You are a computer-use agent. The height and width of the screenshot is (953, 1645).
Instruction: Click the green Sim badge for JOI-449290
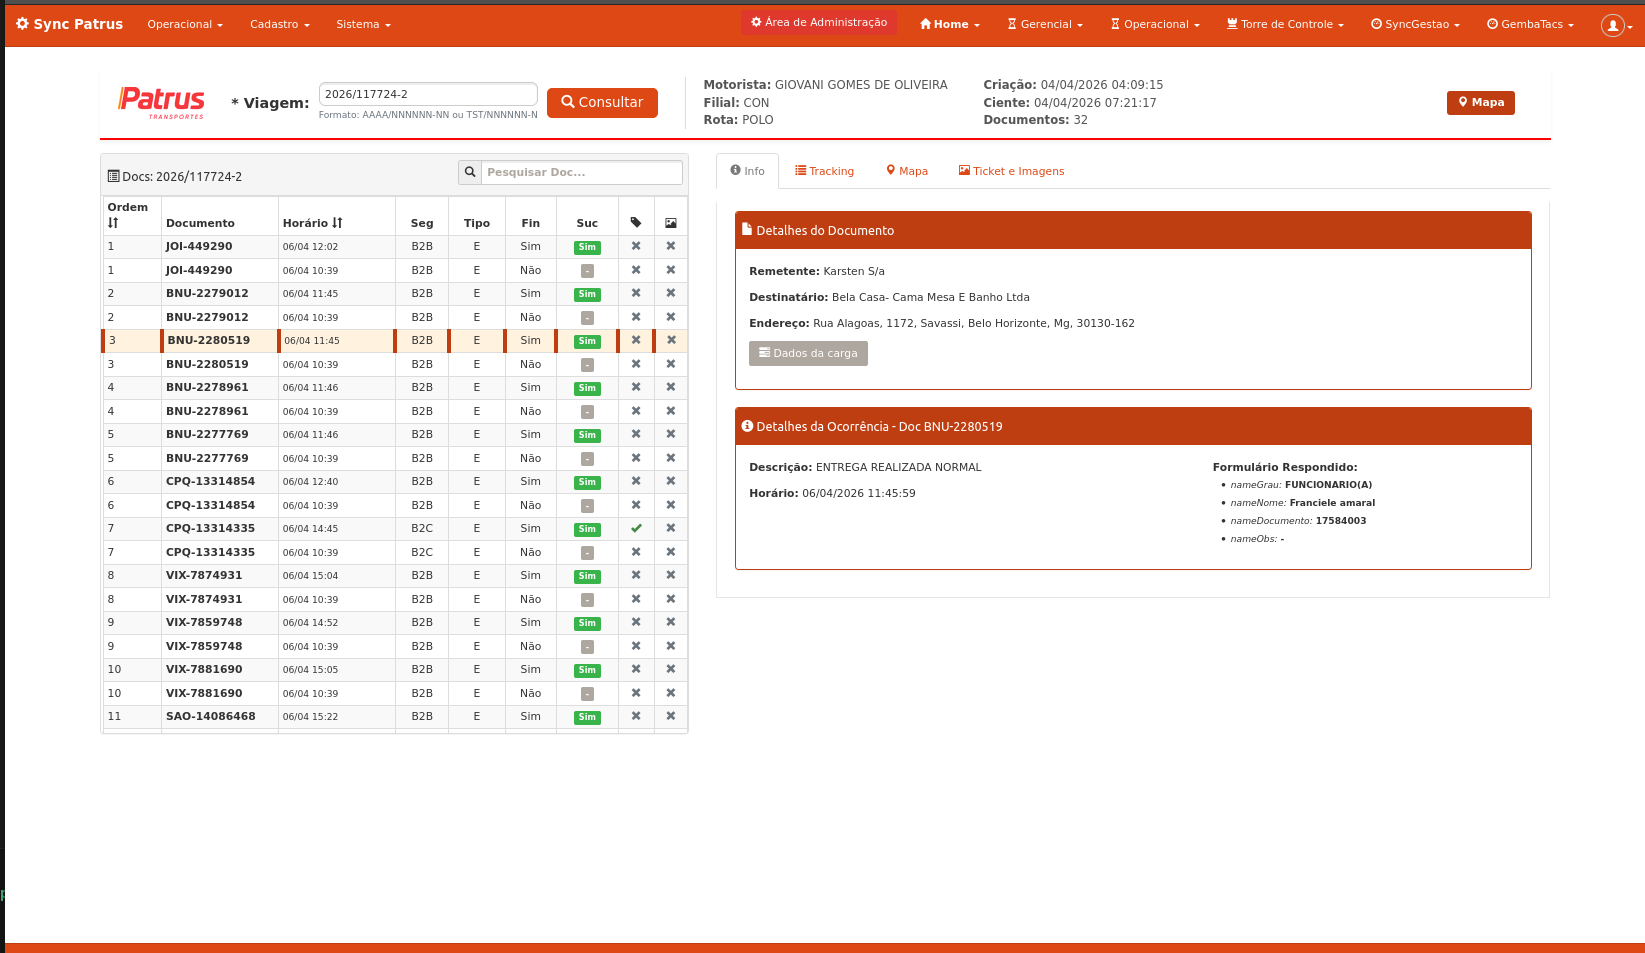click(x=587, y=247)
